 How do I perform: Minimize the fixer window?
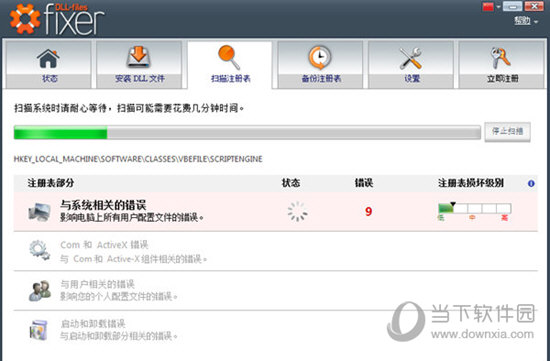[x=512, y=6]
